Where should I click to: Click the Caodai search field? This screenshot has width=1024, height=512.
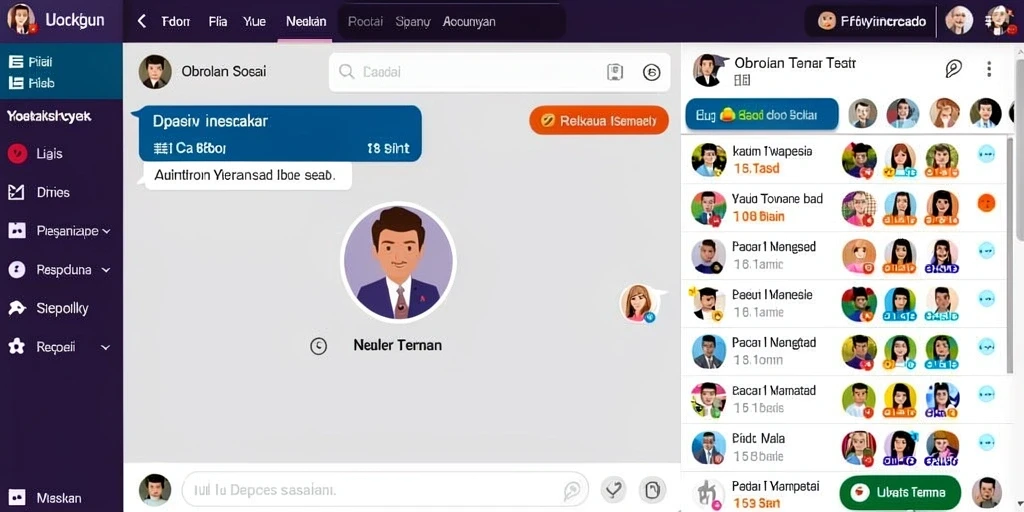[500, 72]
